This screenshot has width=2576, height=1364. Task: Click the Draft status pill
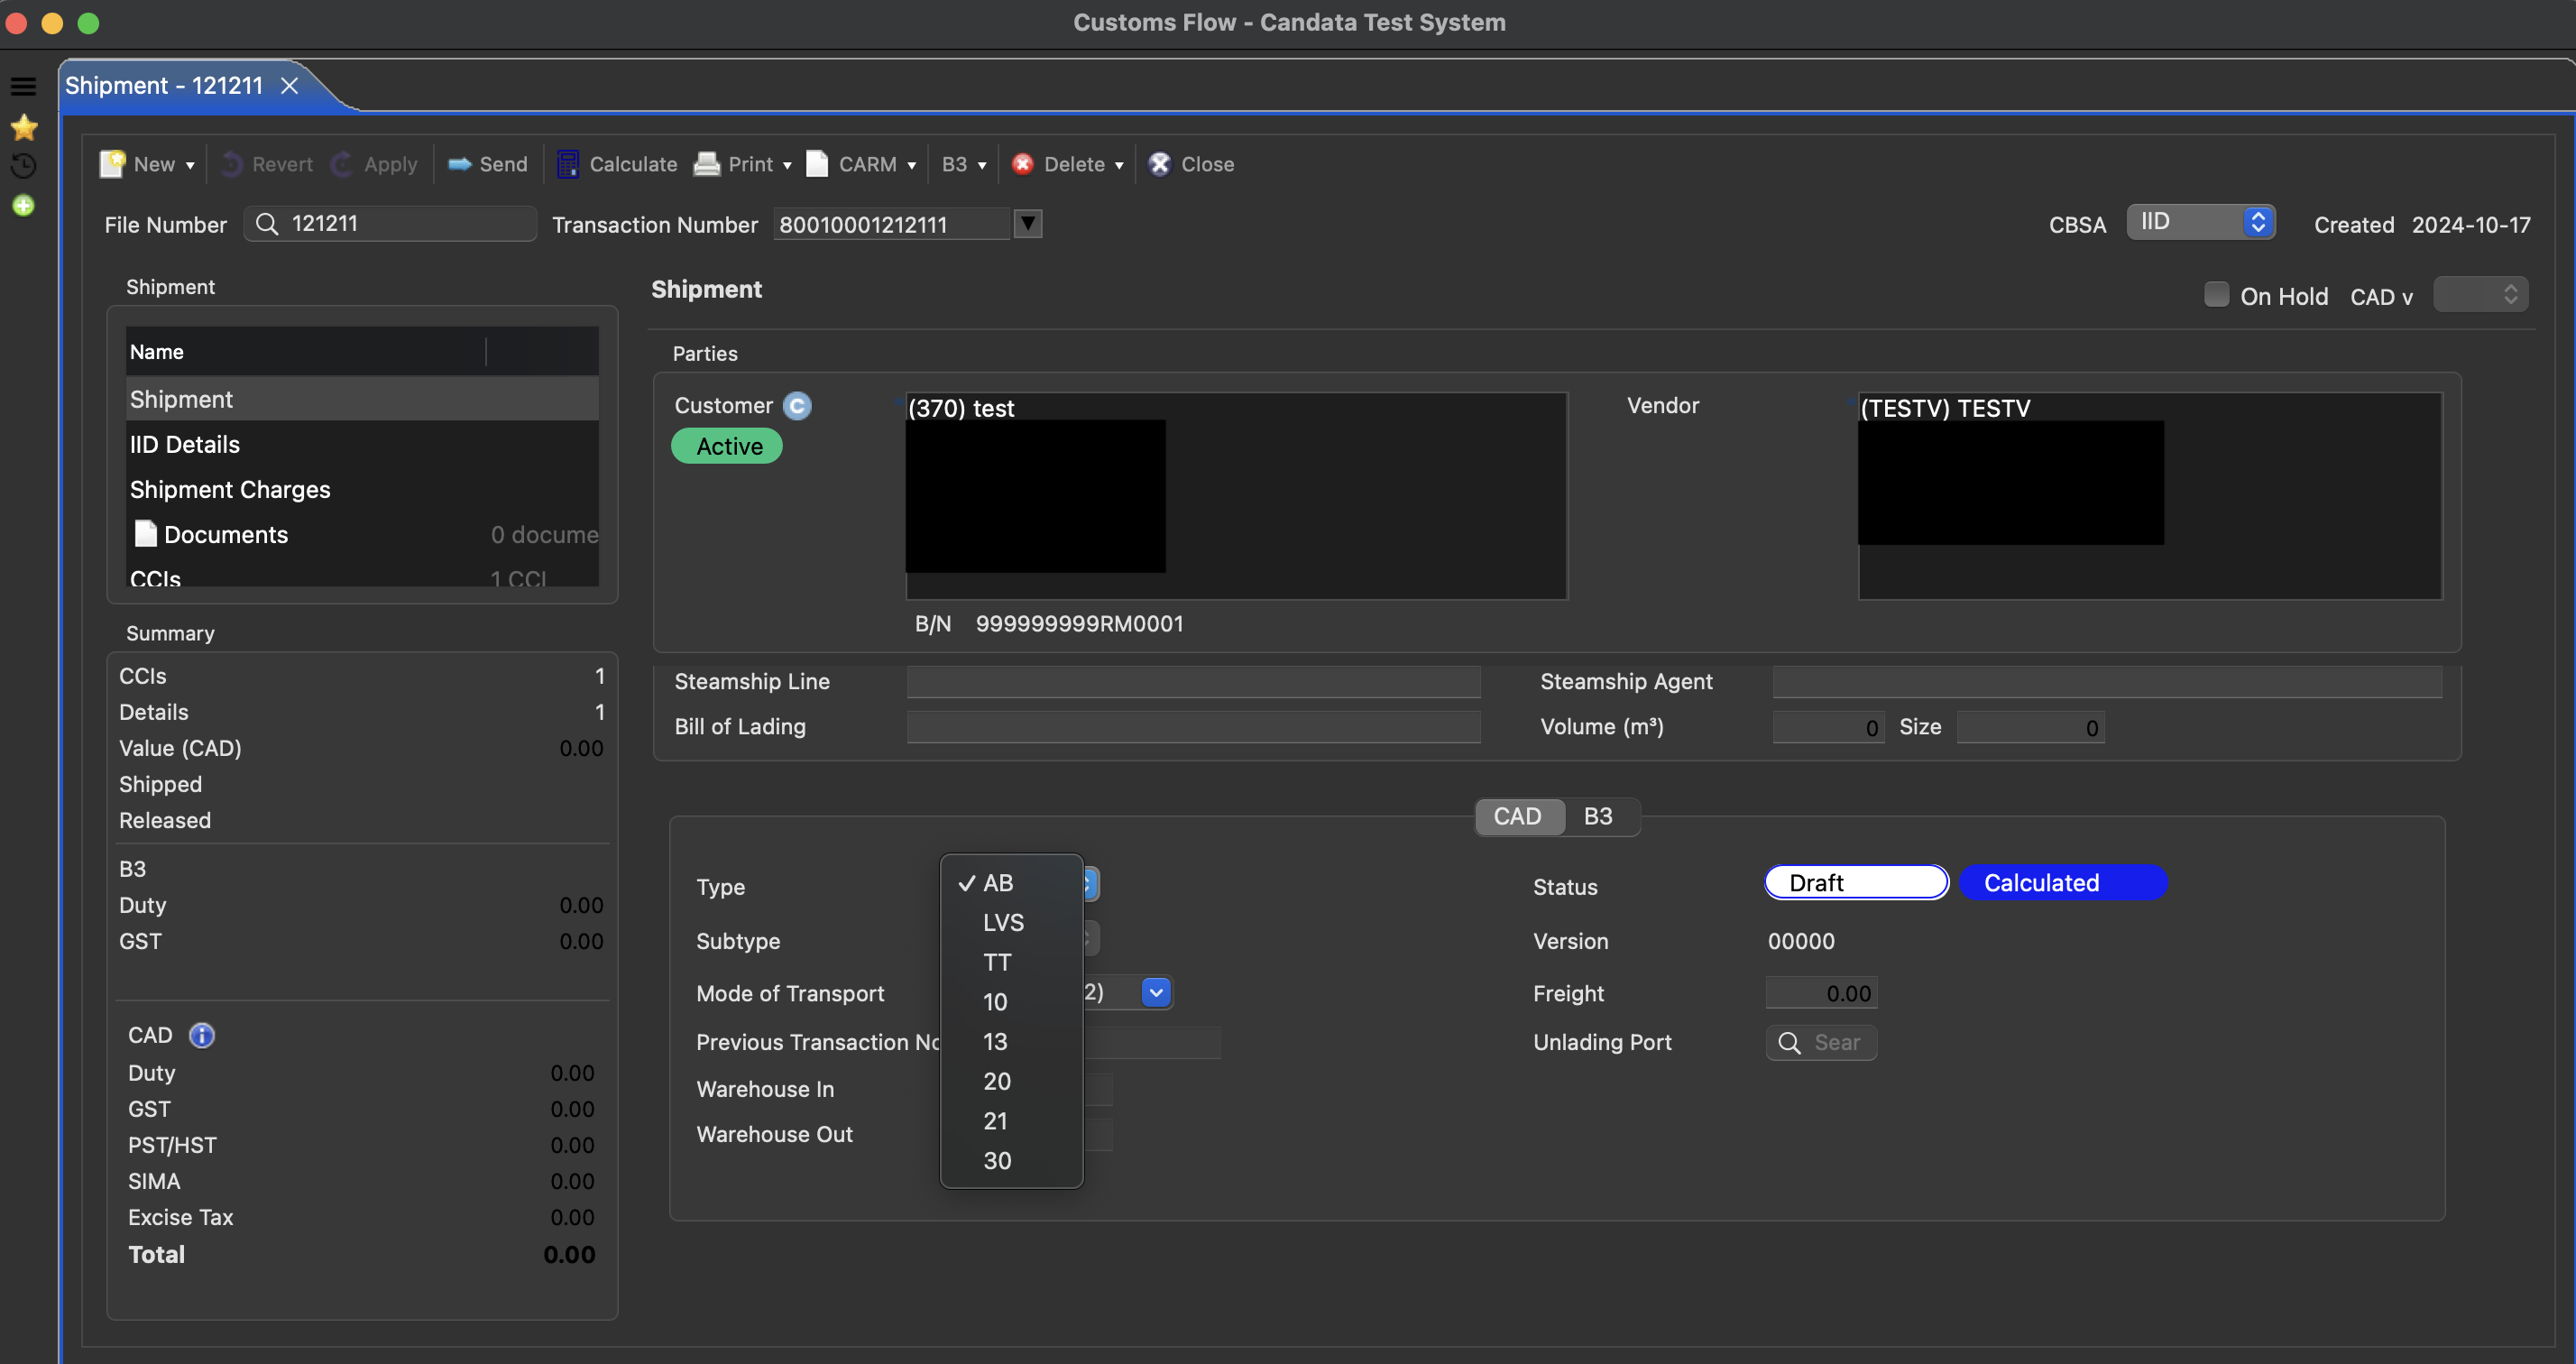point(1856,883)
